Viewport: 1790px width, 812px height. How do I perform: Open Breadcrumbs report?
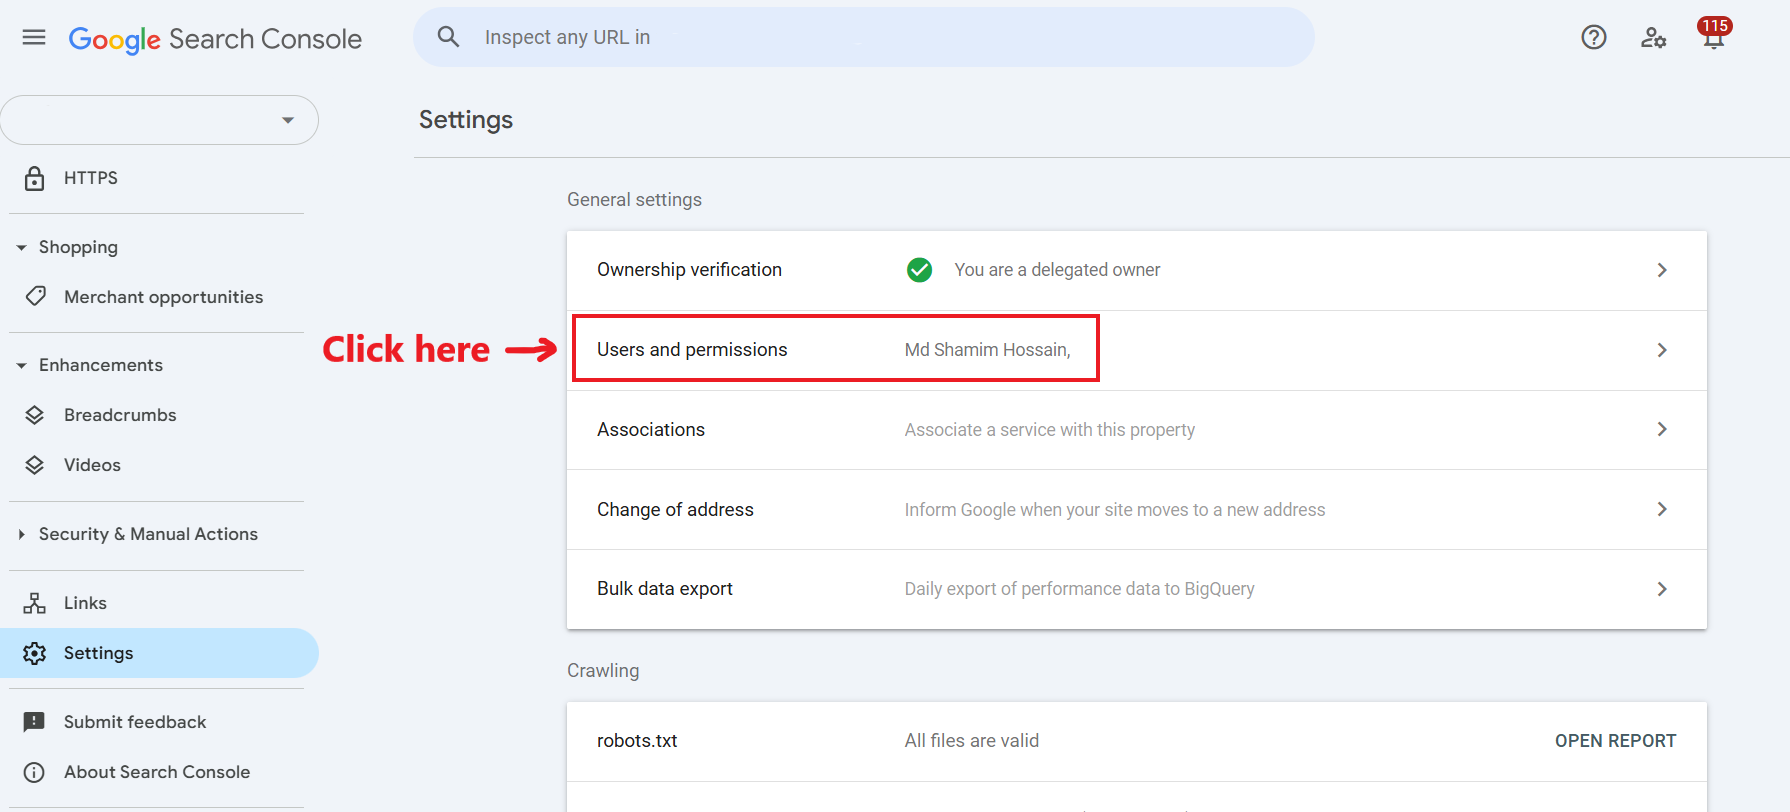coord(120,415)
